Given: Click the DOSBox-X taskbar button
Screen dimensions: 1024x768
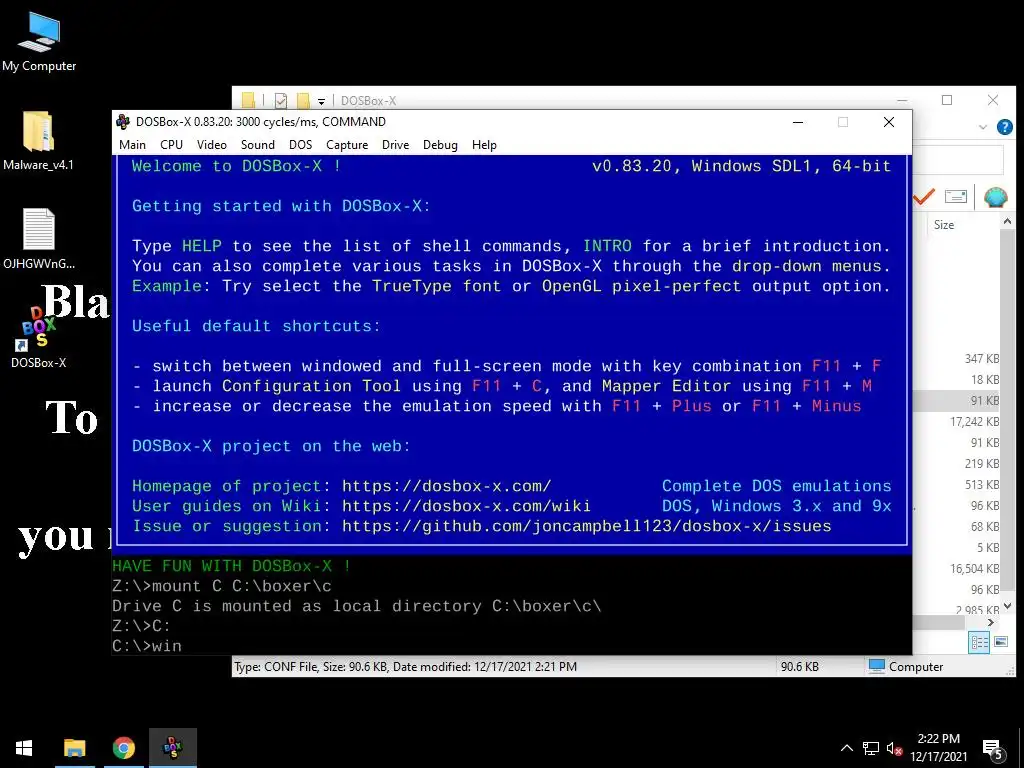Looking at the screenshot, I should click(x=172, y=748).
